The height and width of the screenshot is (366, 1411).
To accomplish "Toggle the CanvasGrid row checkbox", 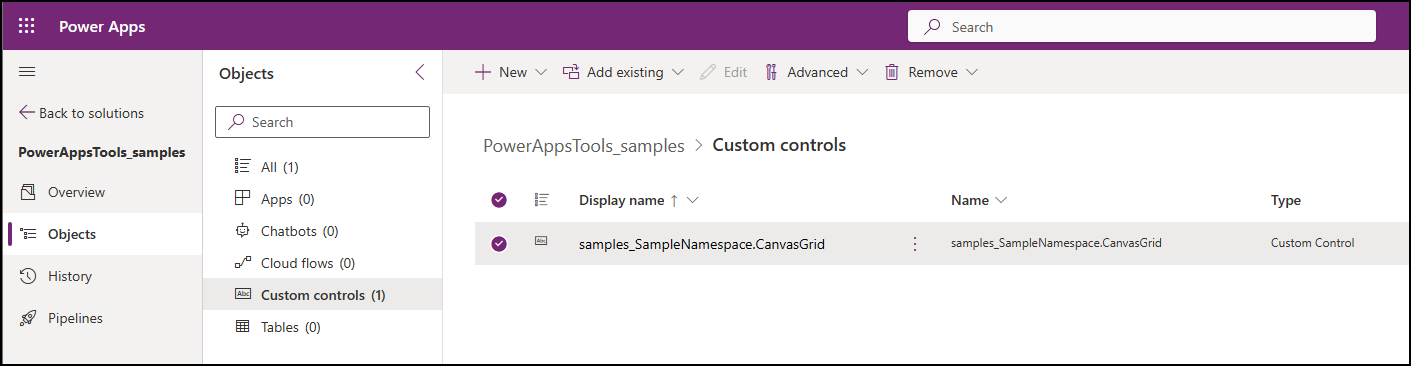I will pyautogui.click(x=499, y=243).
